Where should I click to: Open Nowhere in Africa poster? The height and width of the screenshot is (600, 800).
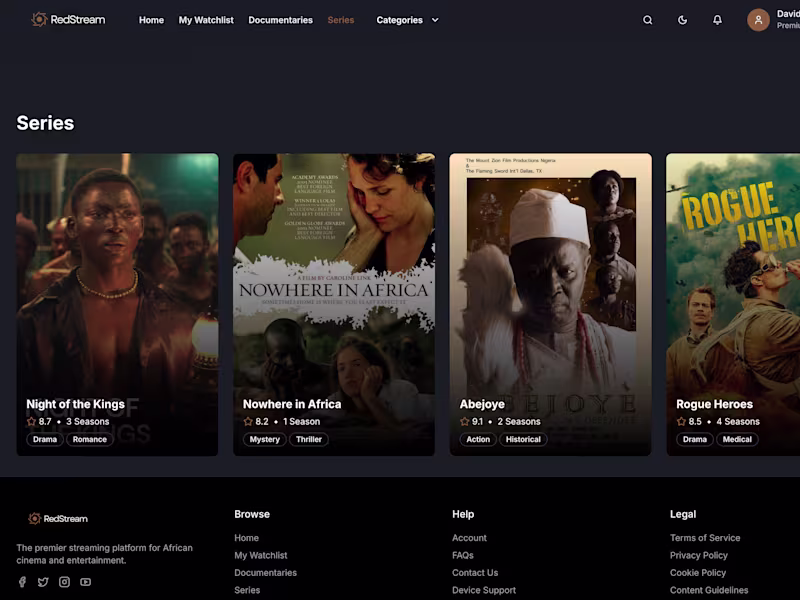[x=334, y=305]
